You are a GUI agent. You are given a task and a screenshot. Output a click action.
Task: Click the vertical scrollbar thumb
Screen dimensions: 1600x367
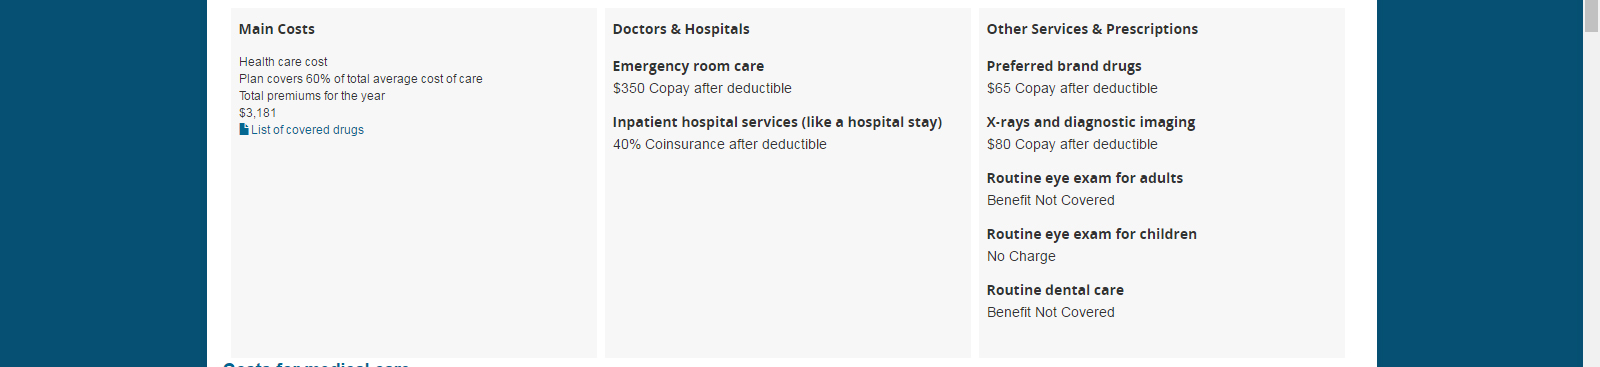(1591, 16)
